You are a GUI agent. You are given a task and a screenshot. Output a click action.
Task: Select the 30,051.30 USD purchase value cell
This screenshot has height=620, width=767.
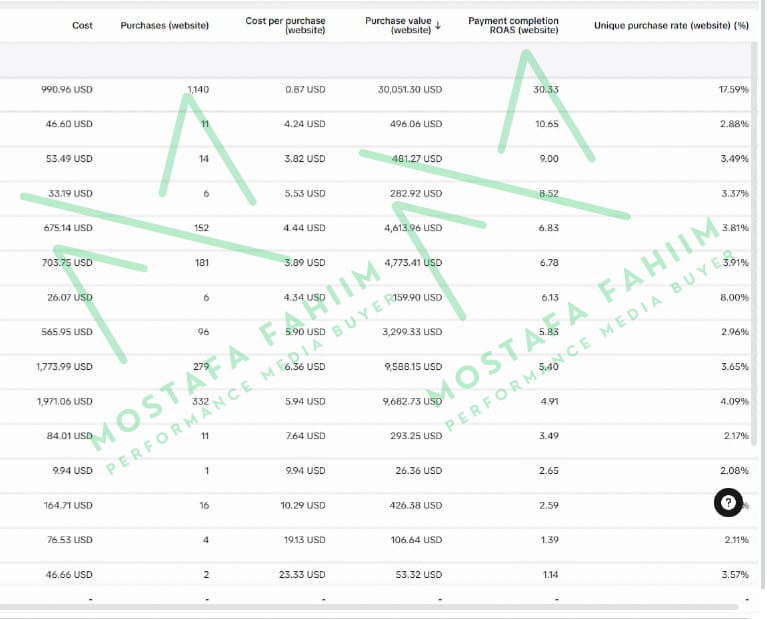(x=410, y=90)
